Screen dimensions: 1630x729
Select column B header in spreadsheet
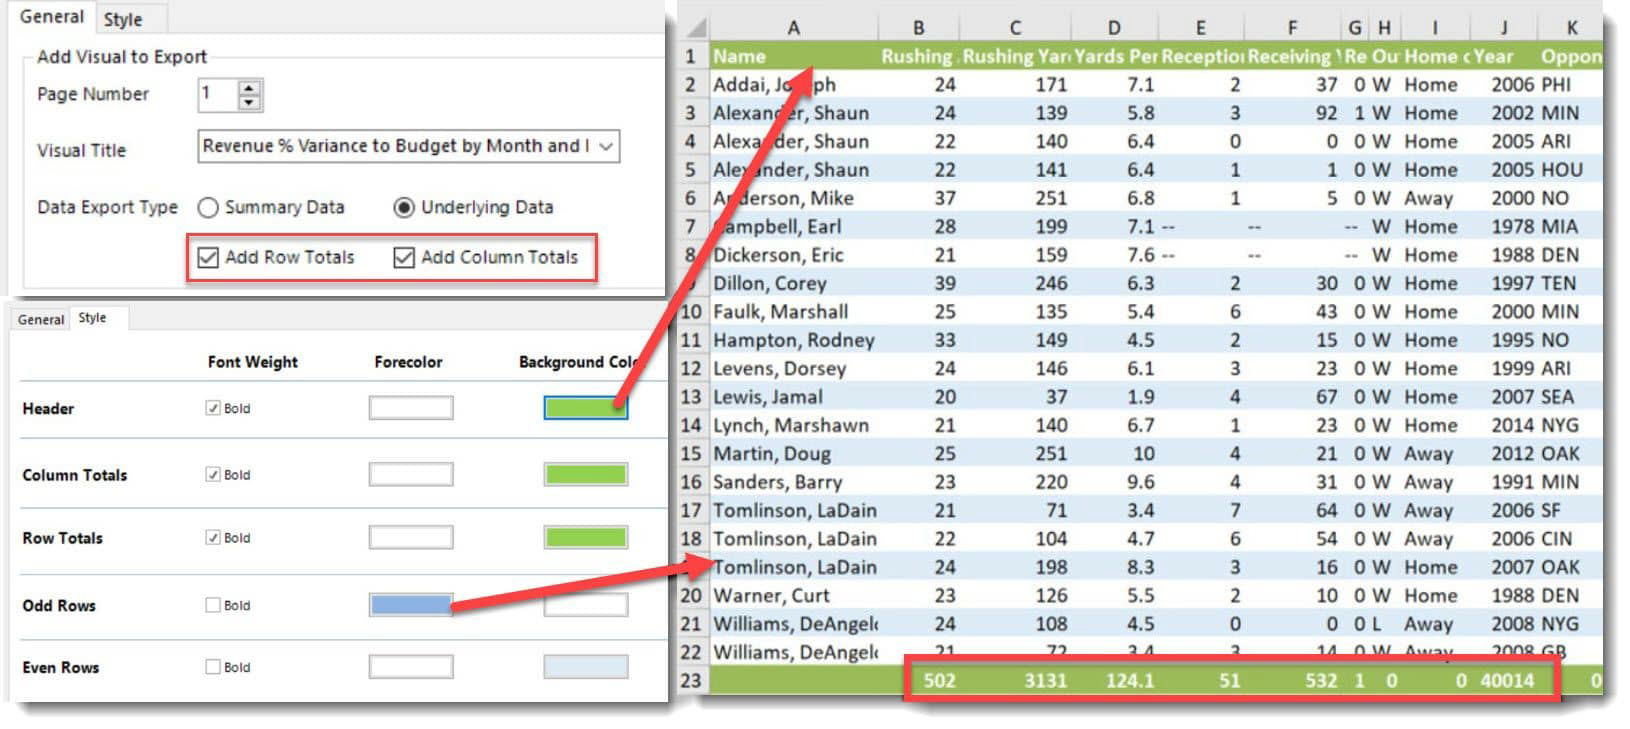(x=919, y=28)
